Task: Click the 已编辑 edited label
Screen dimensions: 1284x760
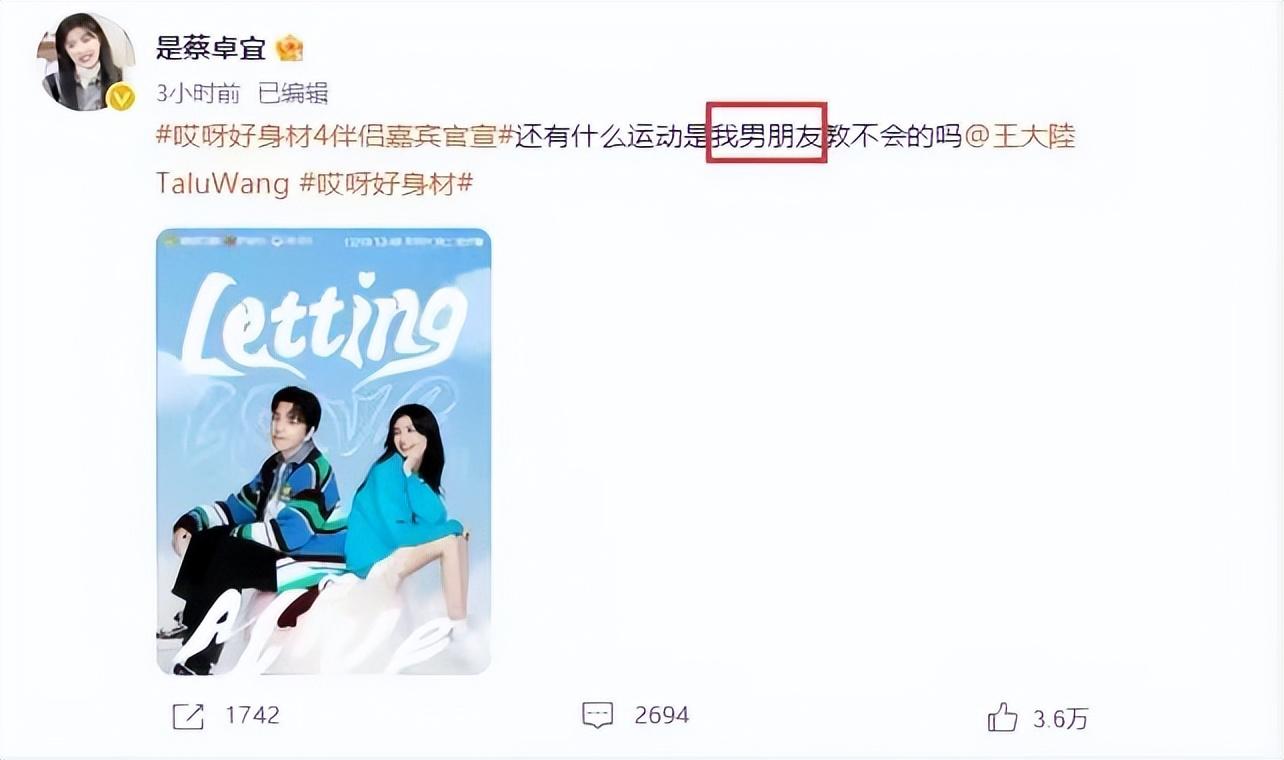Action: 293,94
